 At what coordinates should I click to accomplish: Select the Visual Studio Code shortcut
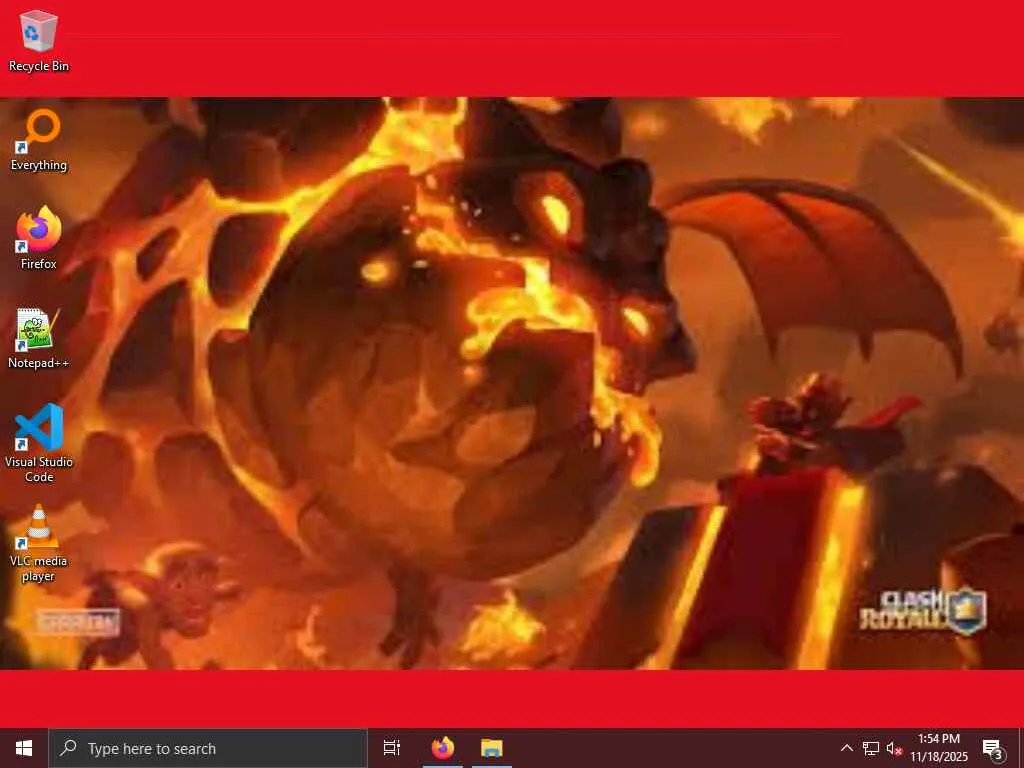[39, 443]
